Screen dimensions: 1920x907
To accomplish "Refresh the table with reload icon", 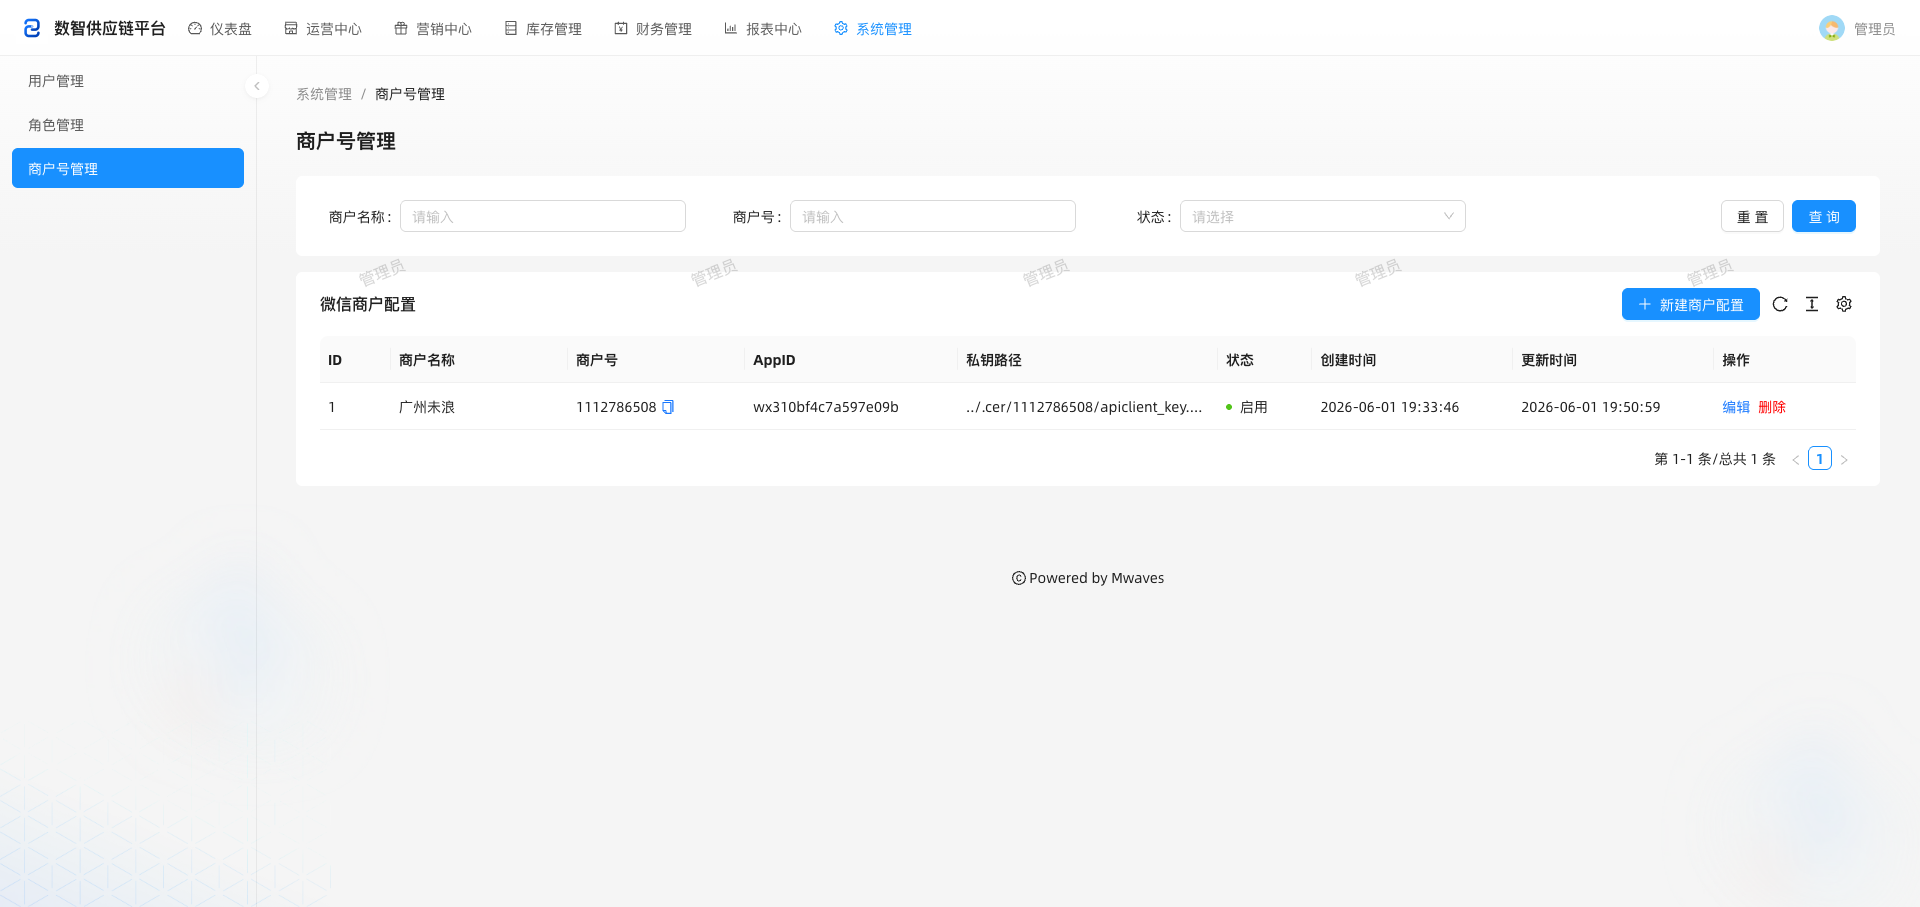I will tap(1780, 304).
